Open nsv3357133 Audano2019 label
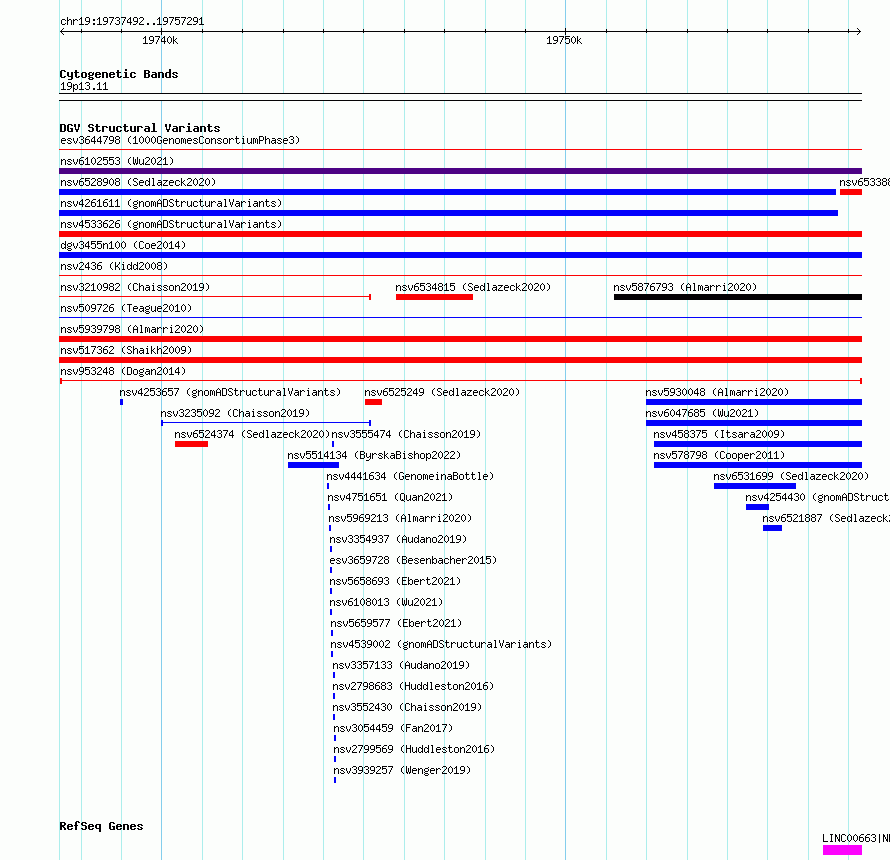890x860 pixels. tap(401, 665)
